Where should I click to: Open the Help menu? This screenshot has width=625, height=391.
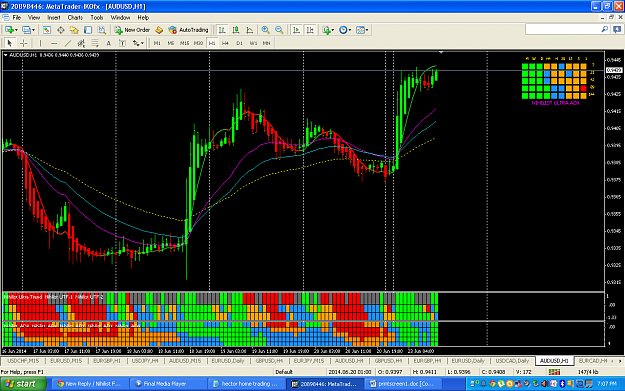click(x=143, y=18)
